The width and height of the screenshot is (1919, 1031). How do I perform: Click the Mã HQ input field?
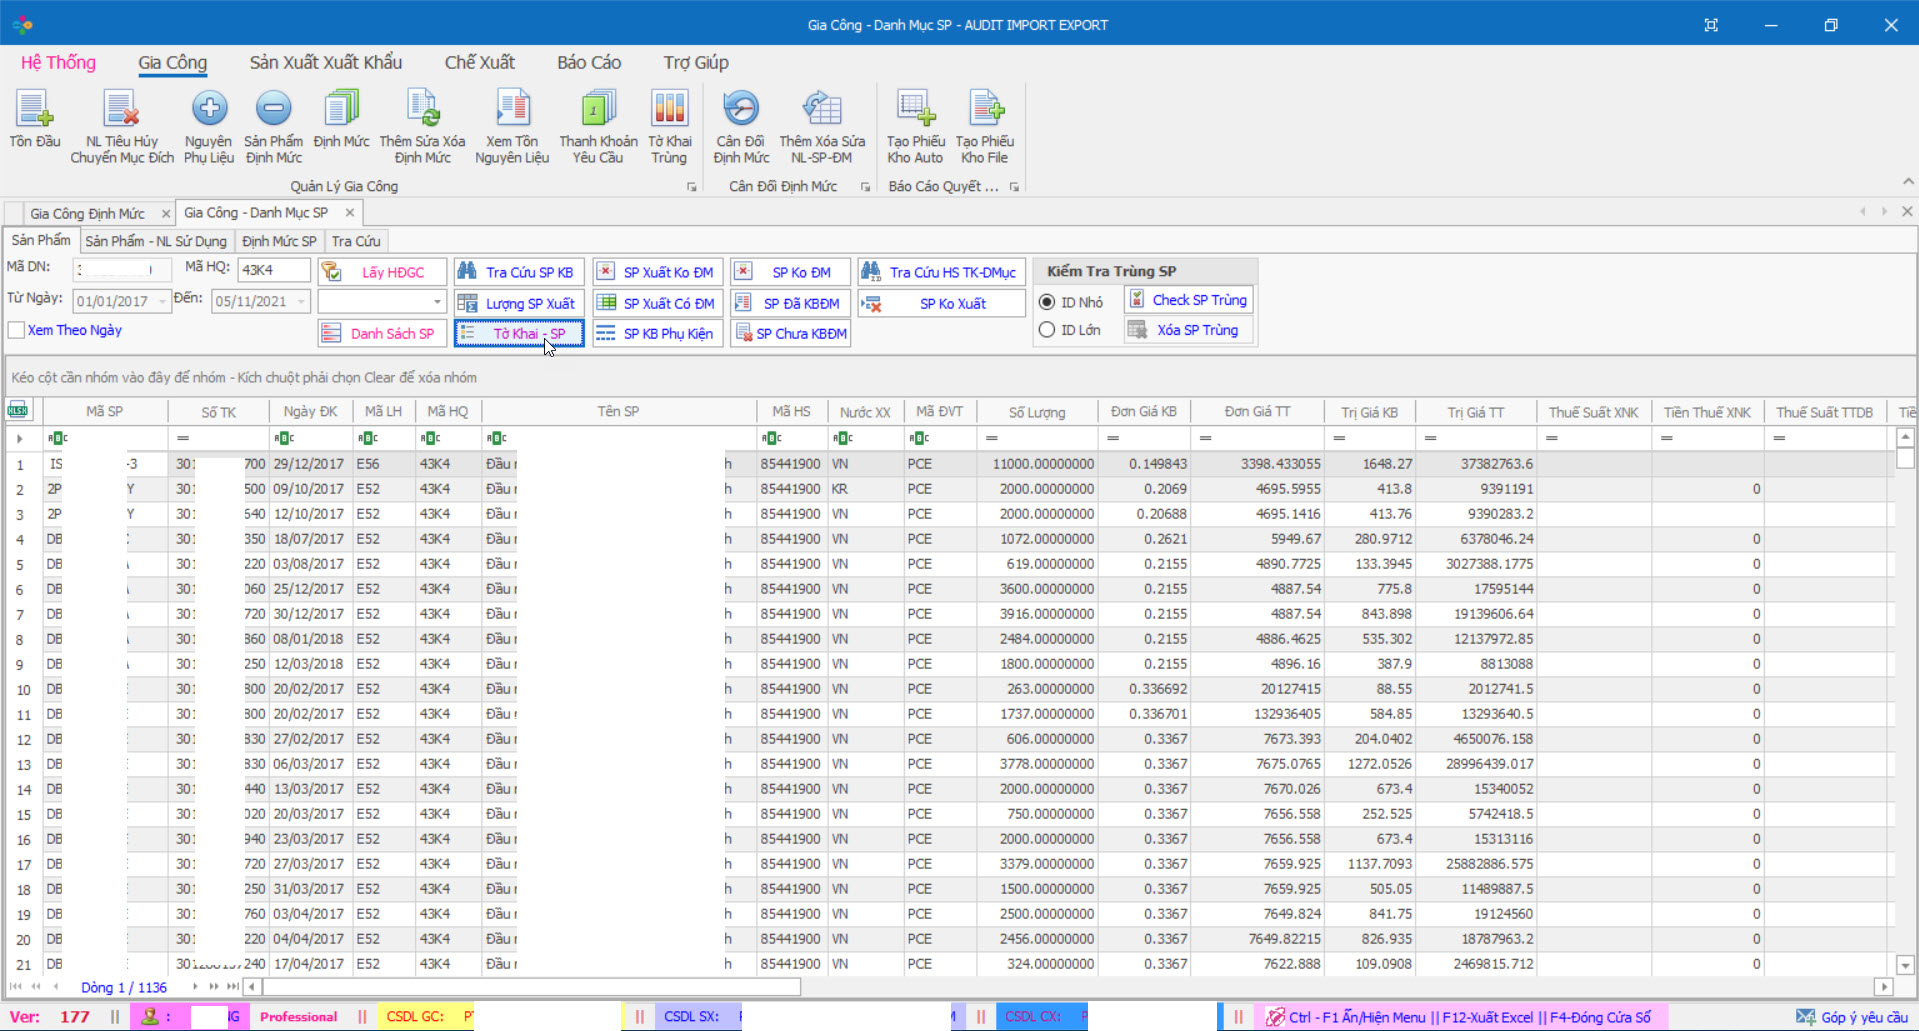273,270
